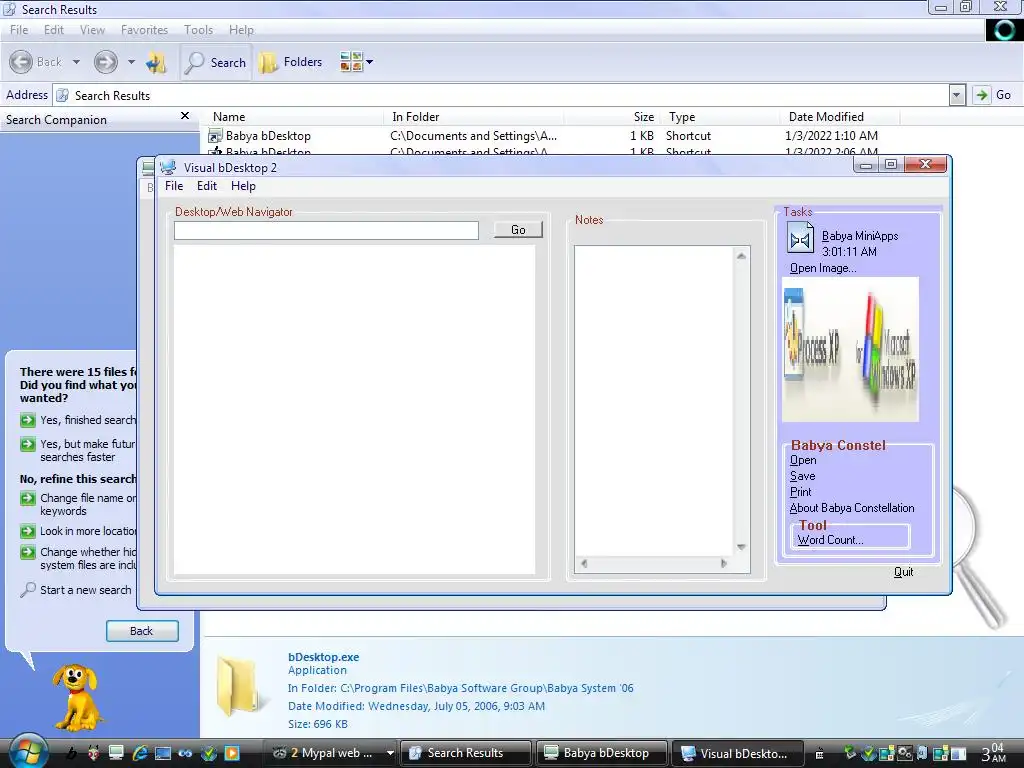Close the Search Companion pane
This screenshot has height=768, width=1024.
pyautogui.click(x=185, y=116)
